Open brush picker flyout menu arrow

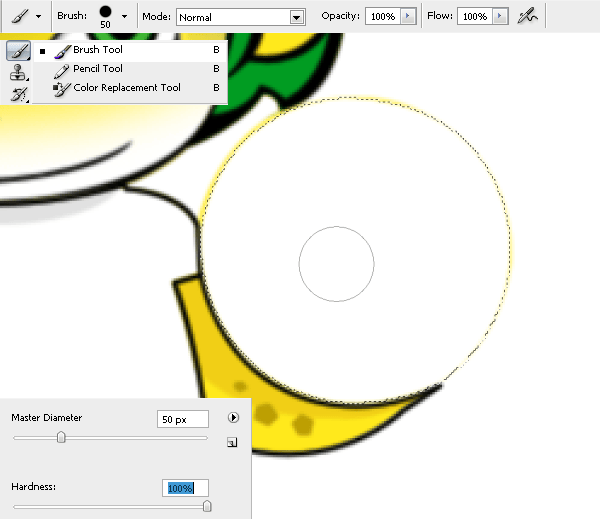pos(234,418)
